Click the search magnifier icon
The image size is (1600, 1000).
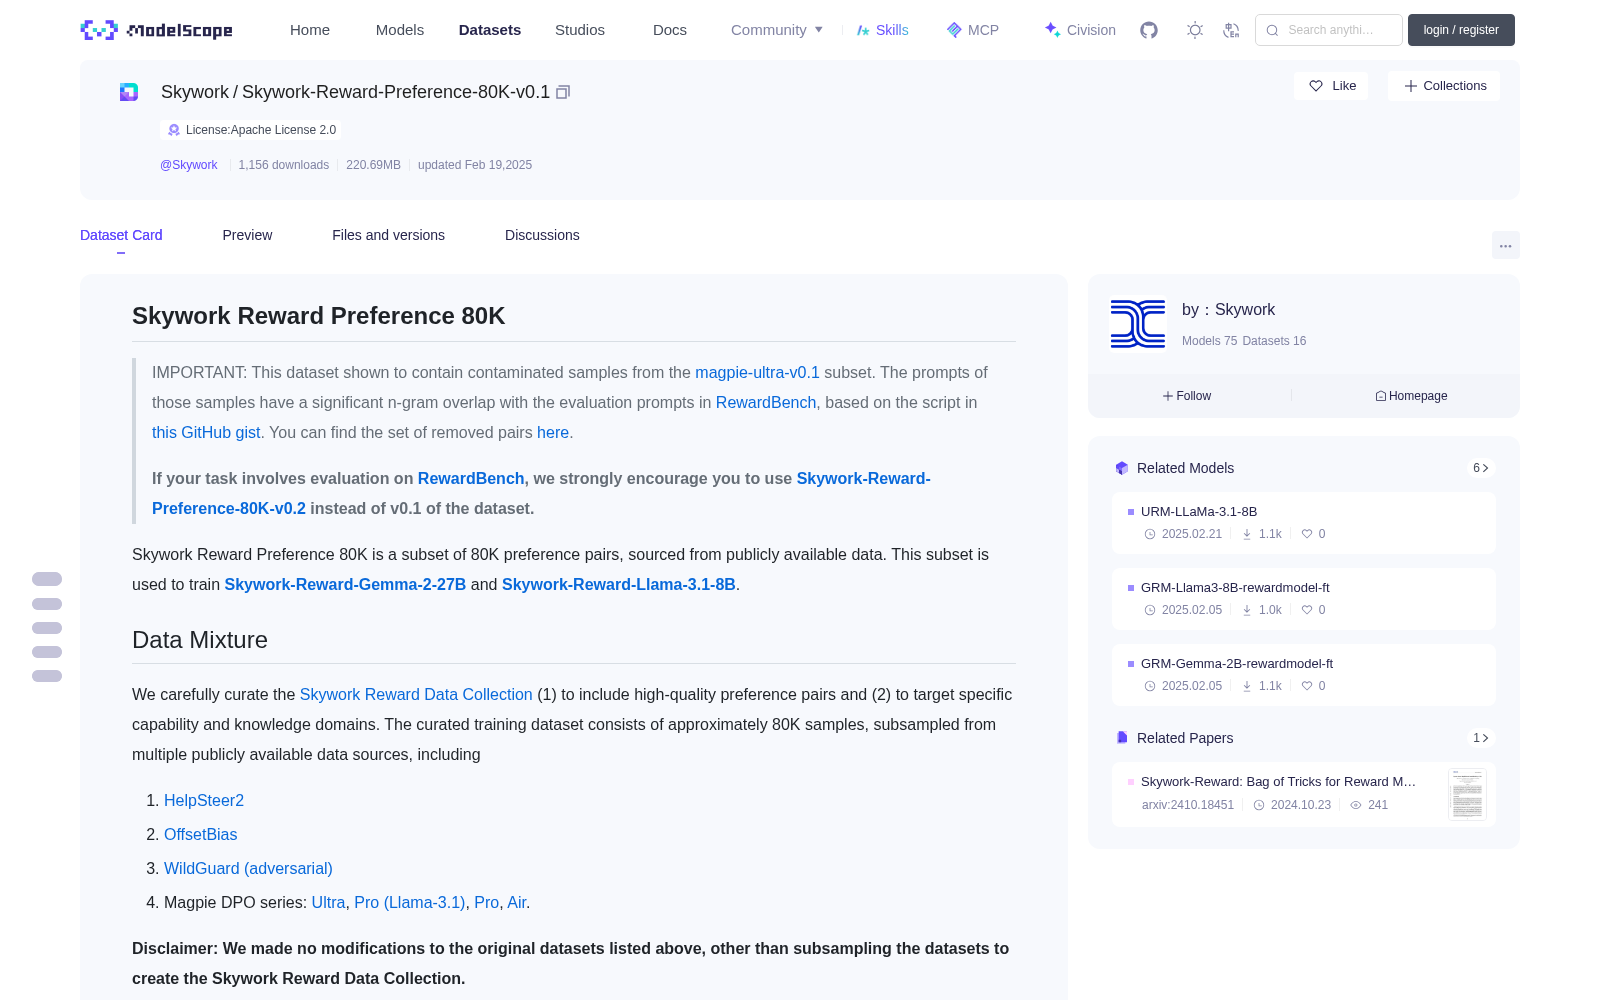[x=1272, y=30]
